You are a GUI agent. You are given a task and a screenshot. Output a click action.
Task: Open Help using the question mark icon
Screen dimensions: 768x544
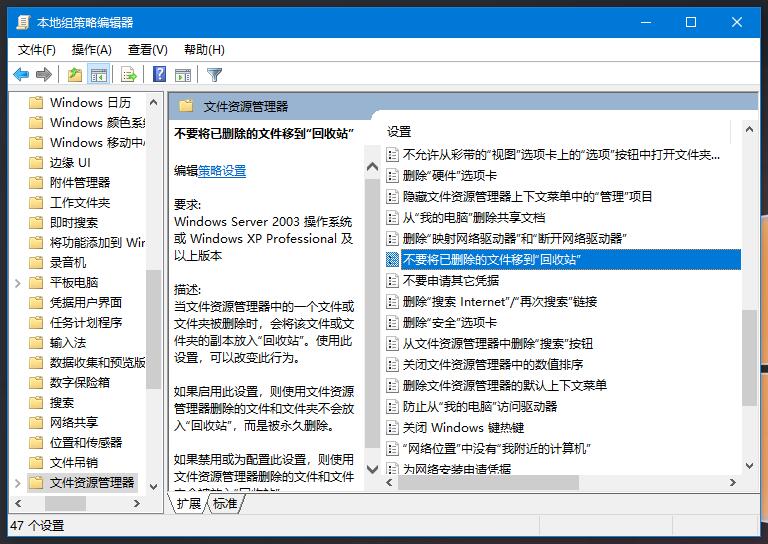pyautogui.click(x=159, y=74)
